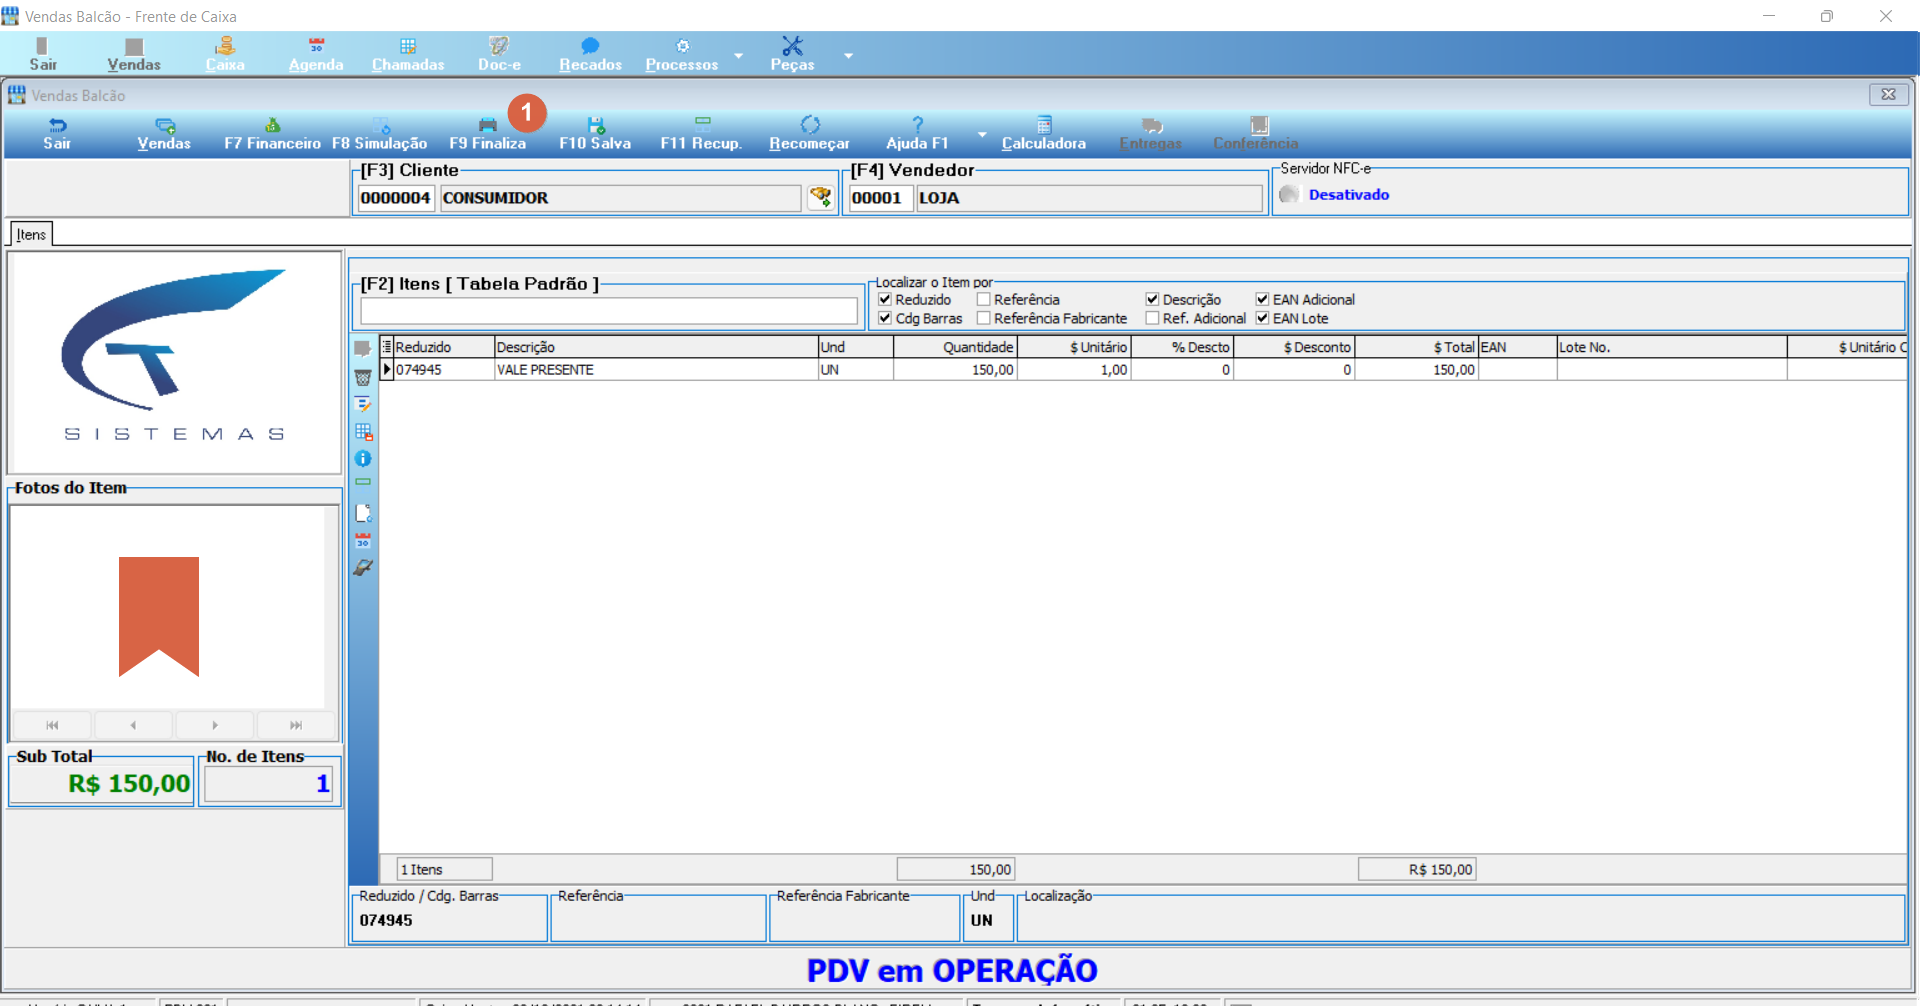This screenshot has height=1006, width=1920.
Task: Click the green bar icon in side toolbar
Action: pyautogui.click(x=363, y=482)
